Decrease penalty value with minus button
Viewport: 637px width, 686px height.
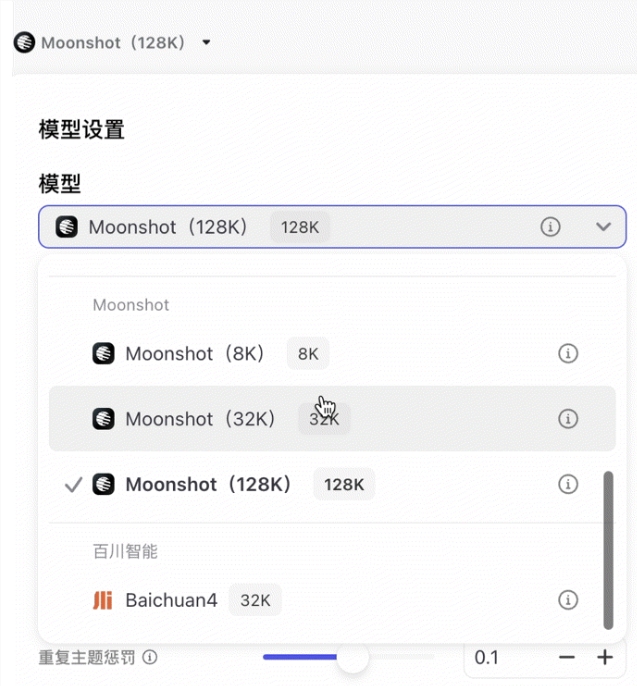click(567, 657)
